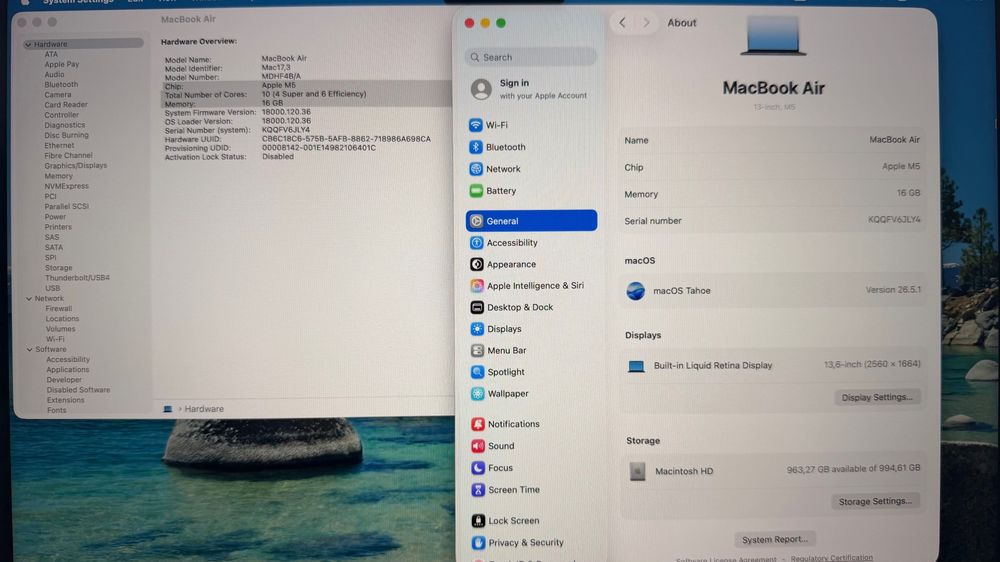This screenshot has width=1000, height=562.
Task: Select Card Reader in hardware list
Action: [x=66, y=105]
